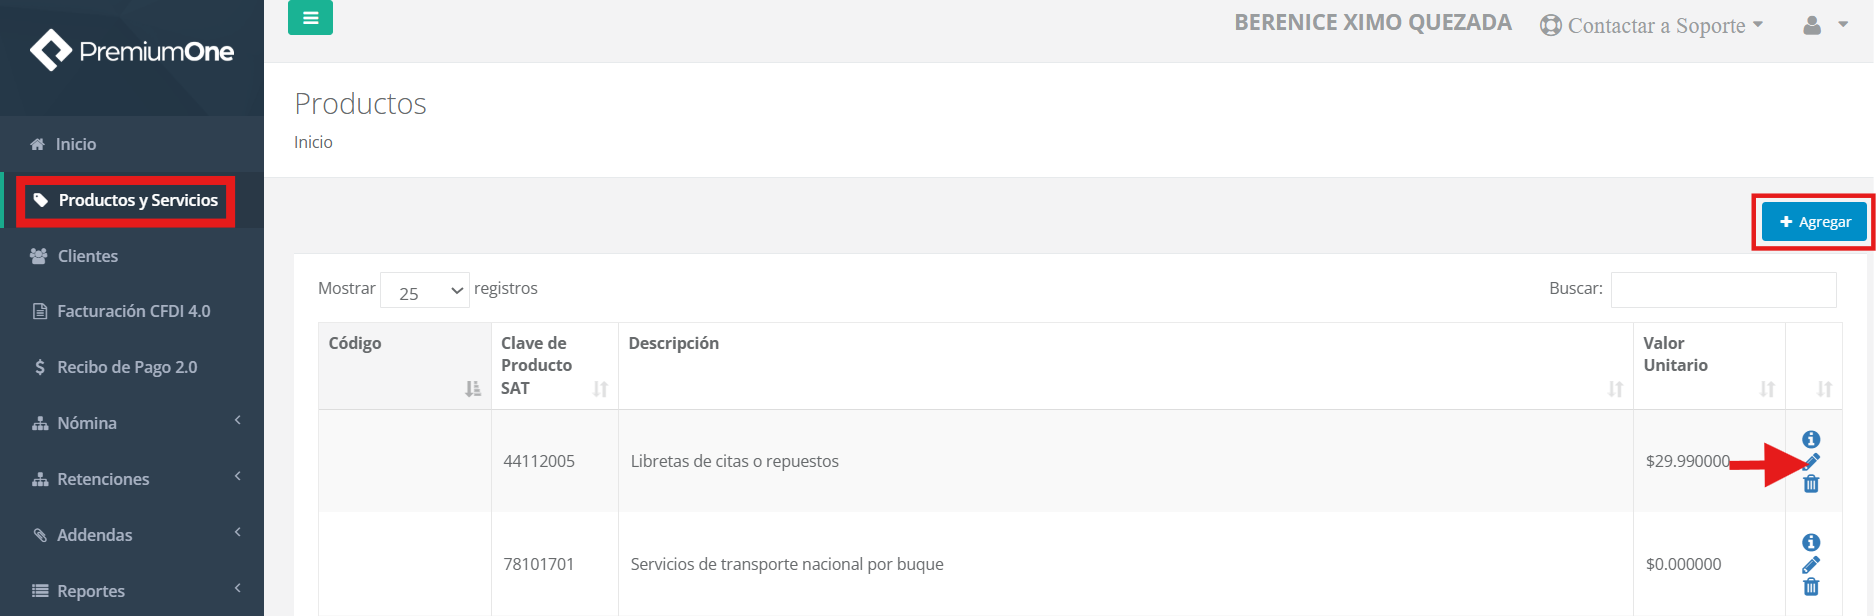Click the Buscar search field
The width and height of the screenshot is (1876, 616).
pos(1723,290)
